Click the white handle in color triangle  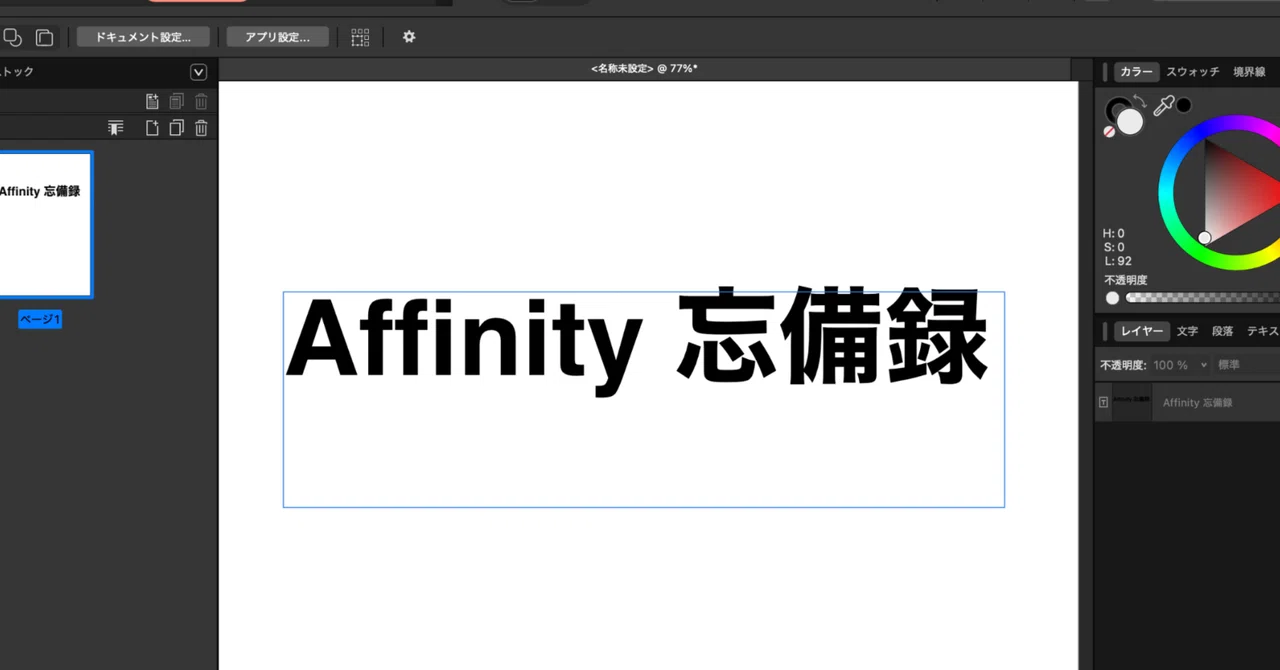[x=1204, y=237]
